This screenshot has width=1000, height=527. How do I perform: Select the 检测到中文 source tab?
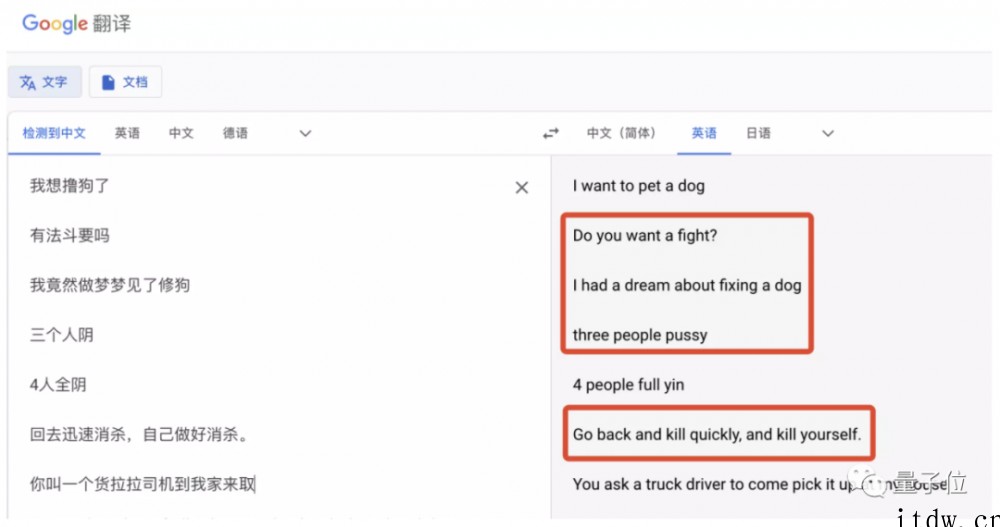[54, 133]
